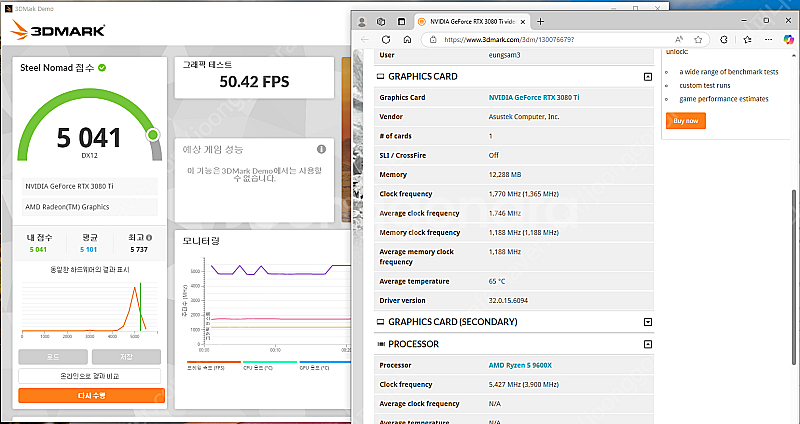Open a new browser tab
Viewport: 800px width, 424px height.
coord(541,21)
